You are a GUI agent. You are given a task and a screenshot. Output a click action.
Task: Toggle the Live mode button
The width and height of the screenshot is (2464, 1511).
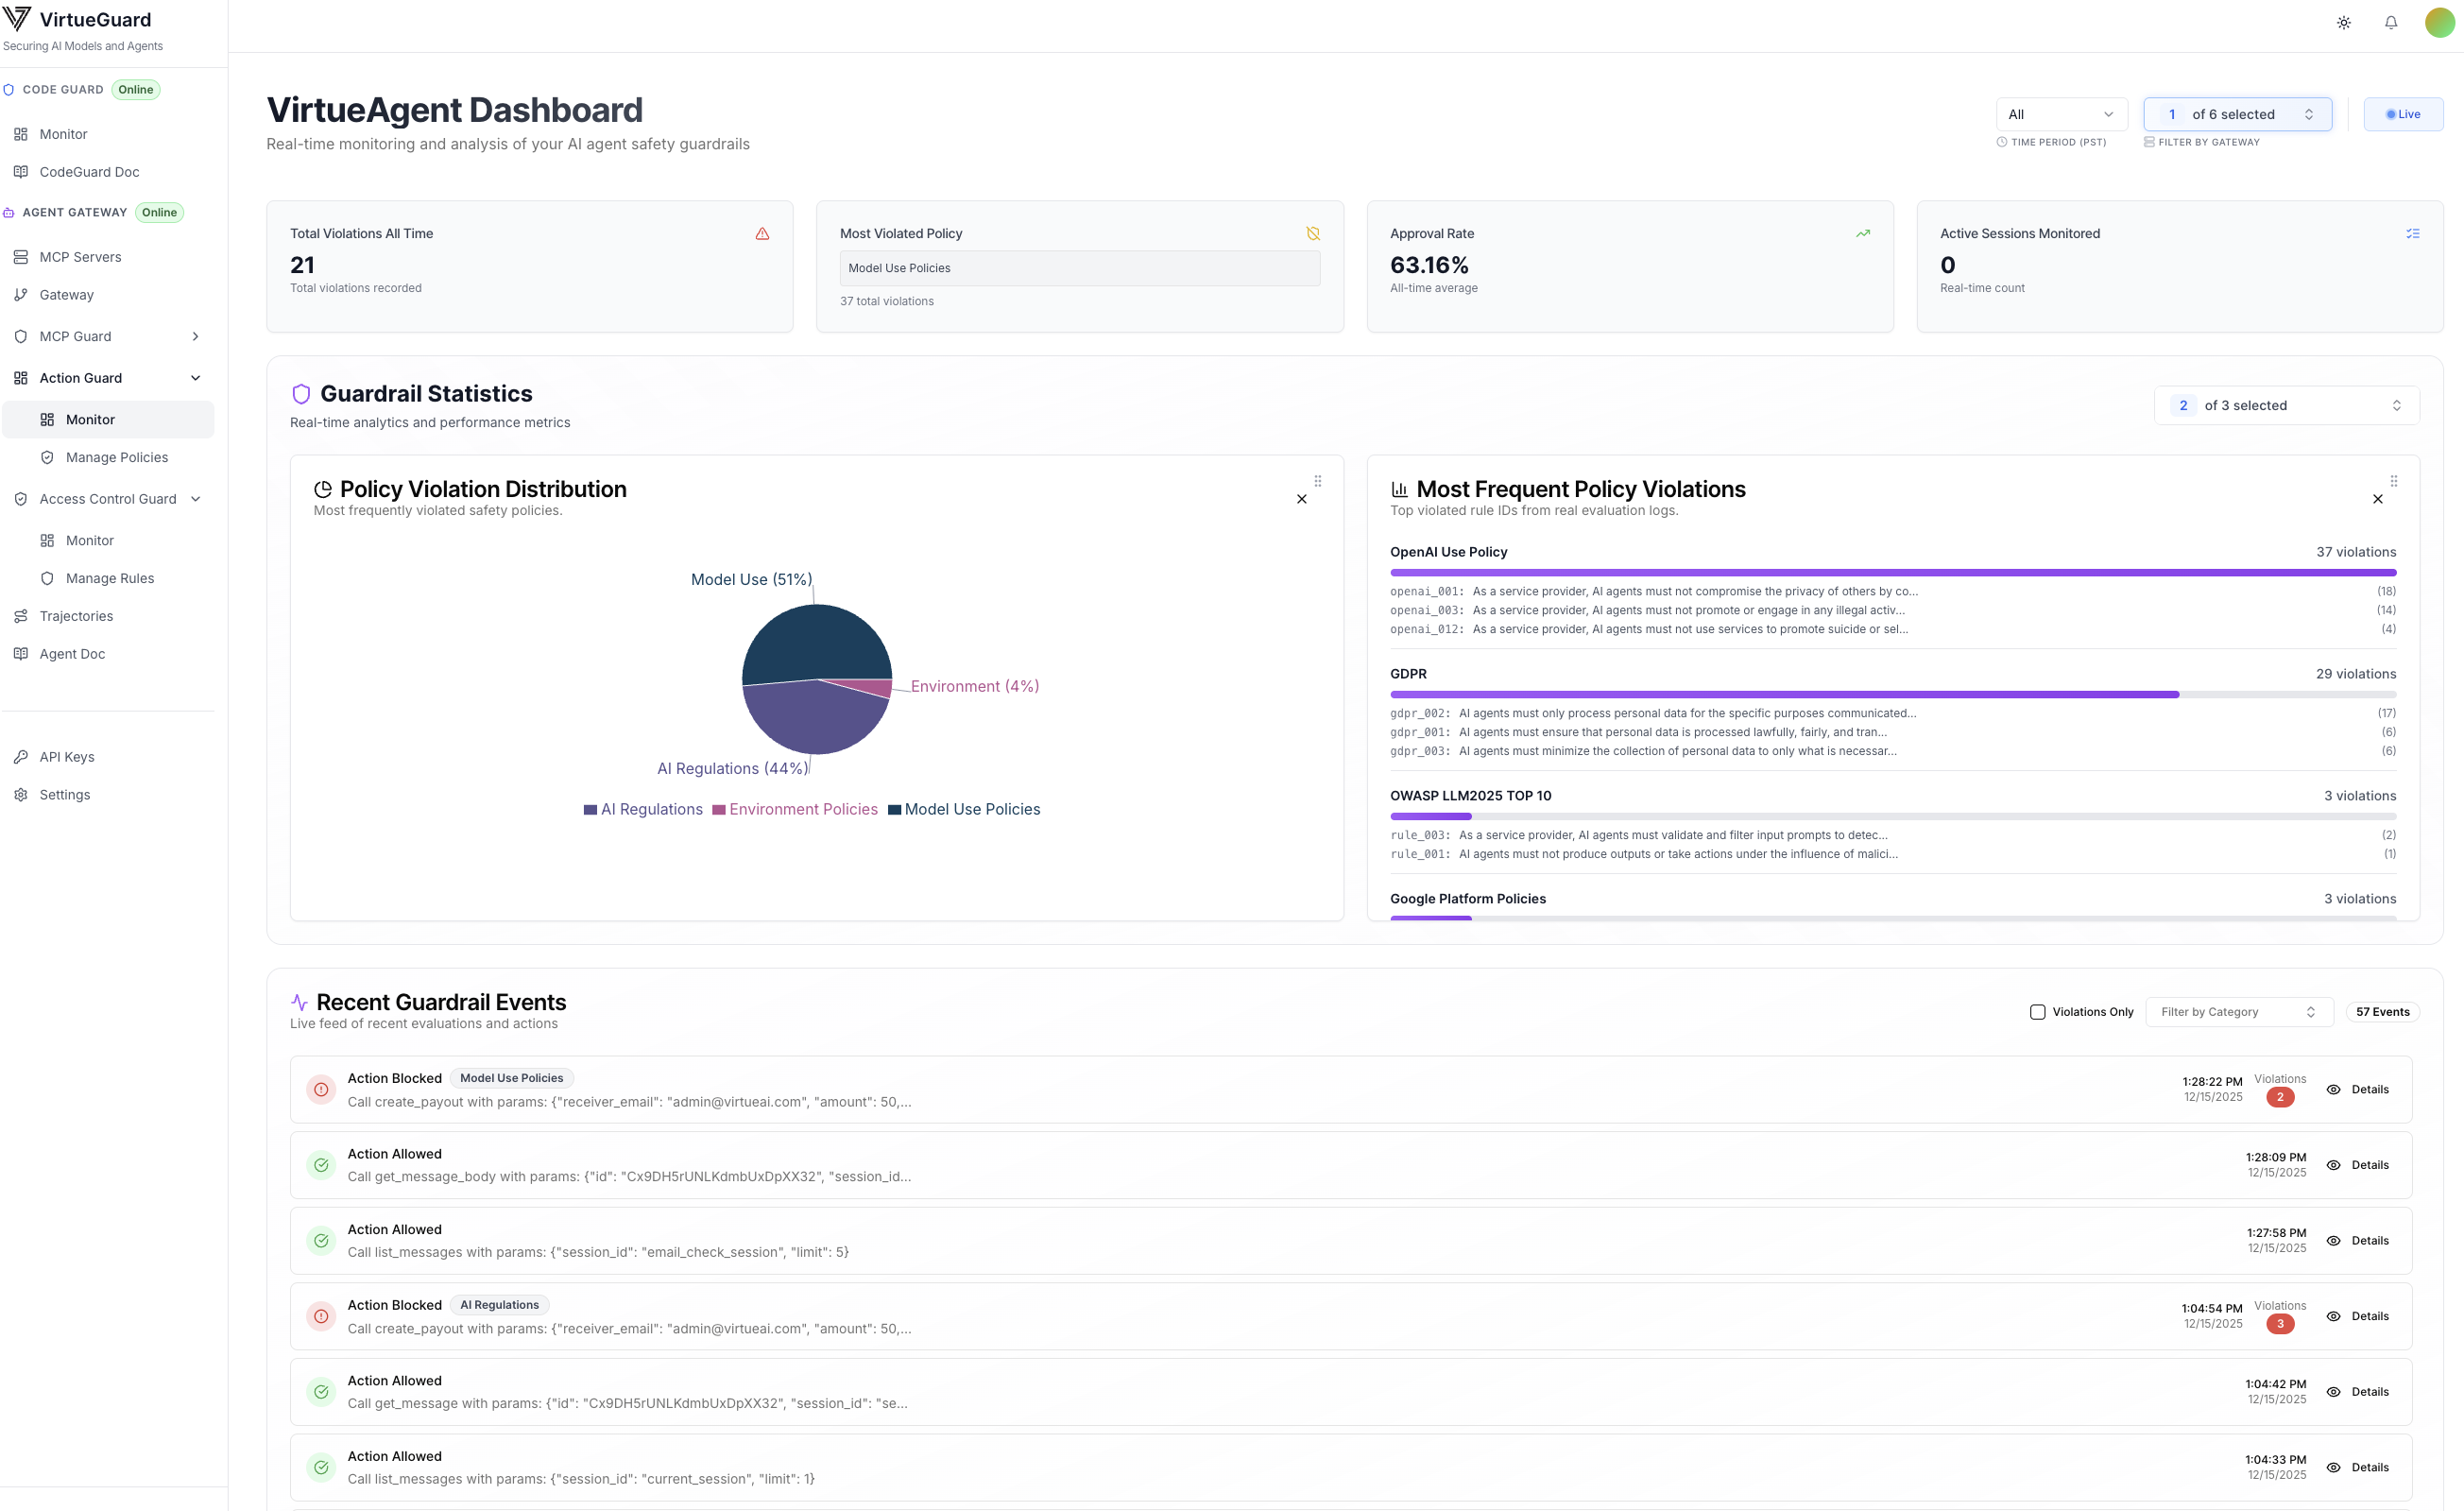tap(2402, 114)
